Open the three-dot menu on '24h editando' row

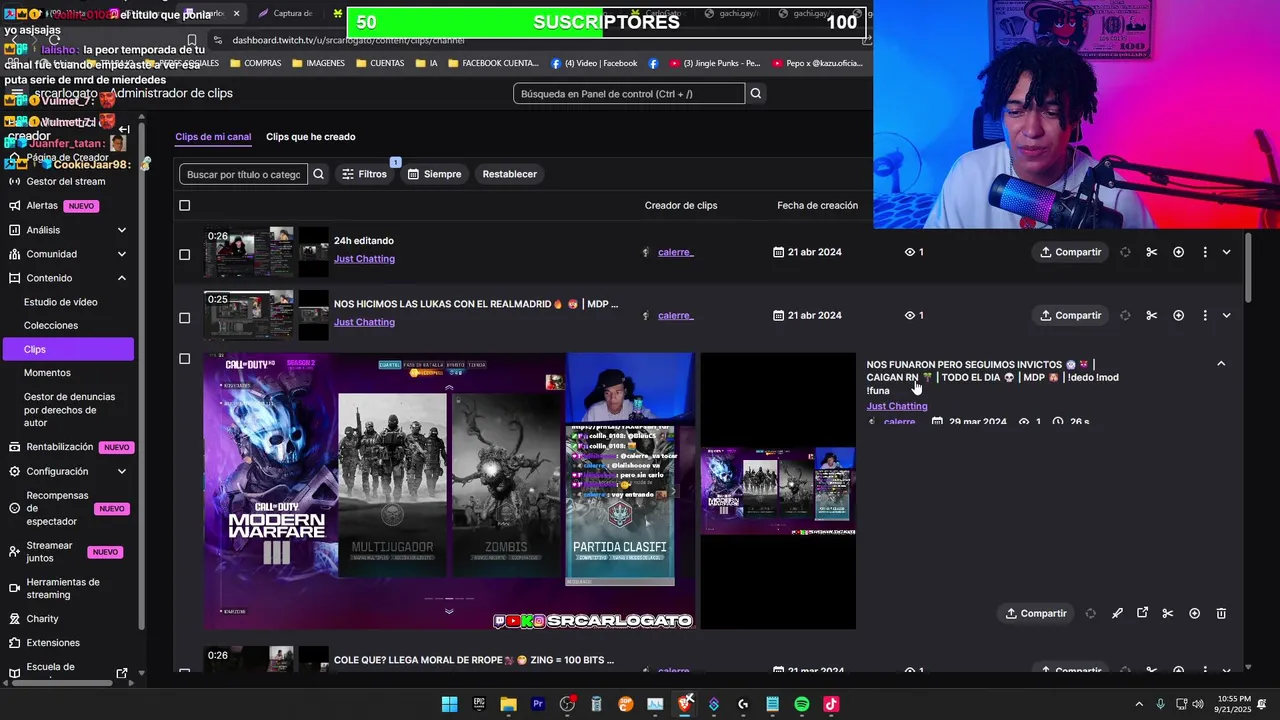pos(1205,252)
